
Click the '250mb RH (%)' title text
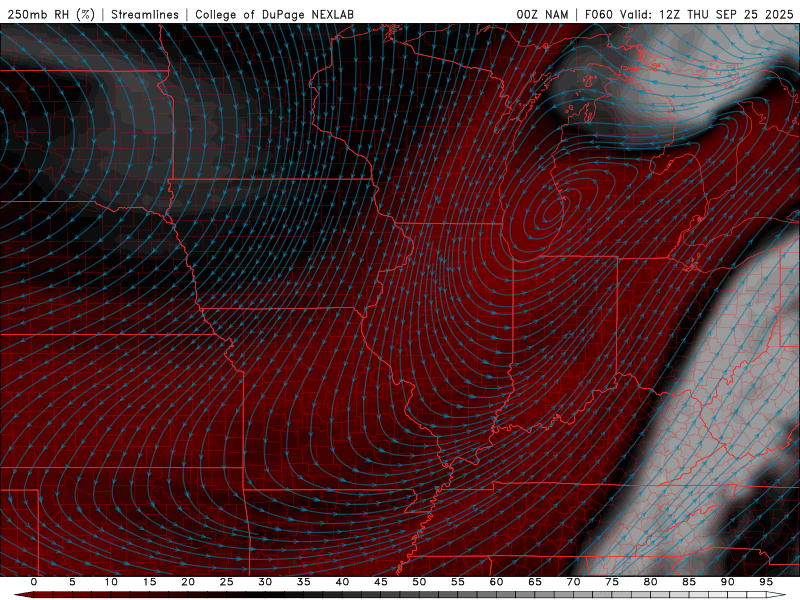(51, 14)
